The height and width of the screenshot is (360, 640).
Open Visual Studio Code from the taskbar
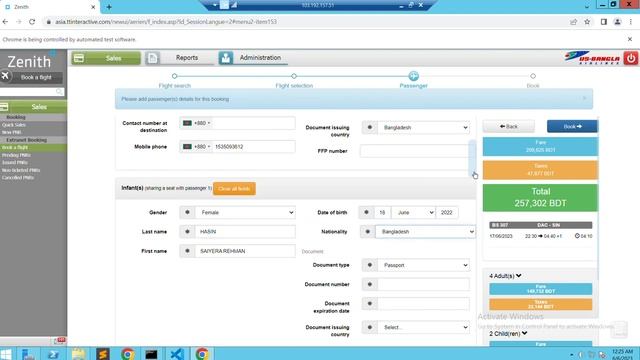point(177,354)
